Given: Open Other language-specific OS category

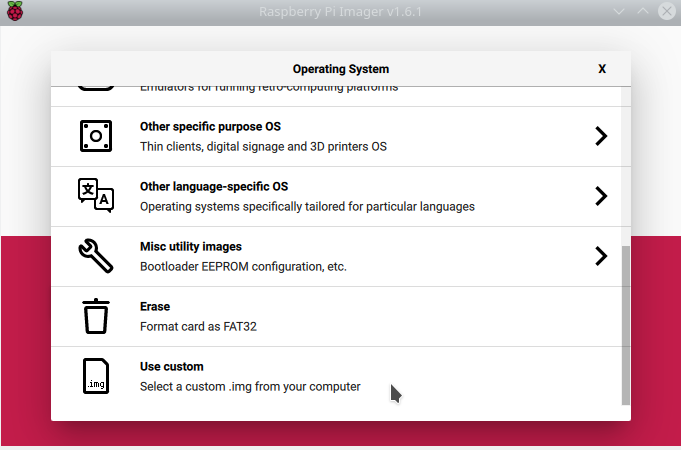Looking at the screenshot, I should [x=336, y=197].
